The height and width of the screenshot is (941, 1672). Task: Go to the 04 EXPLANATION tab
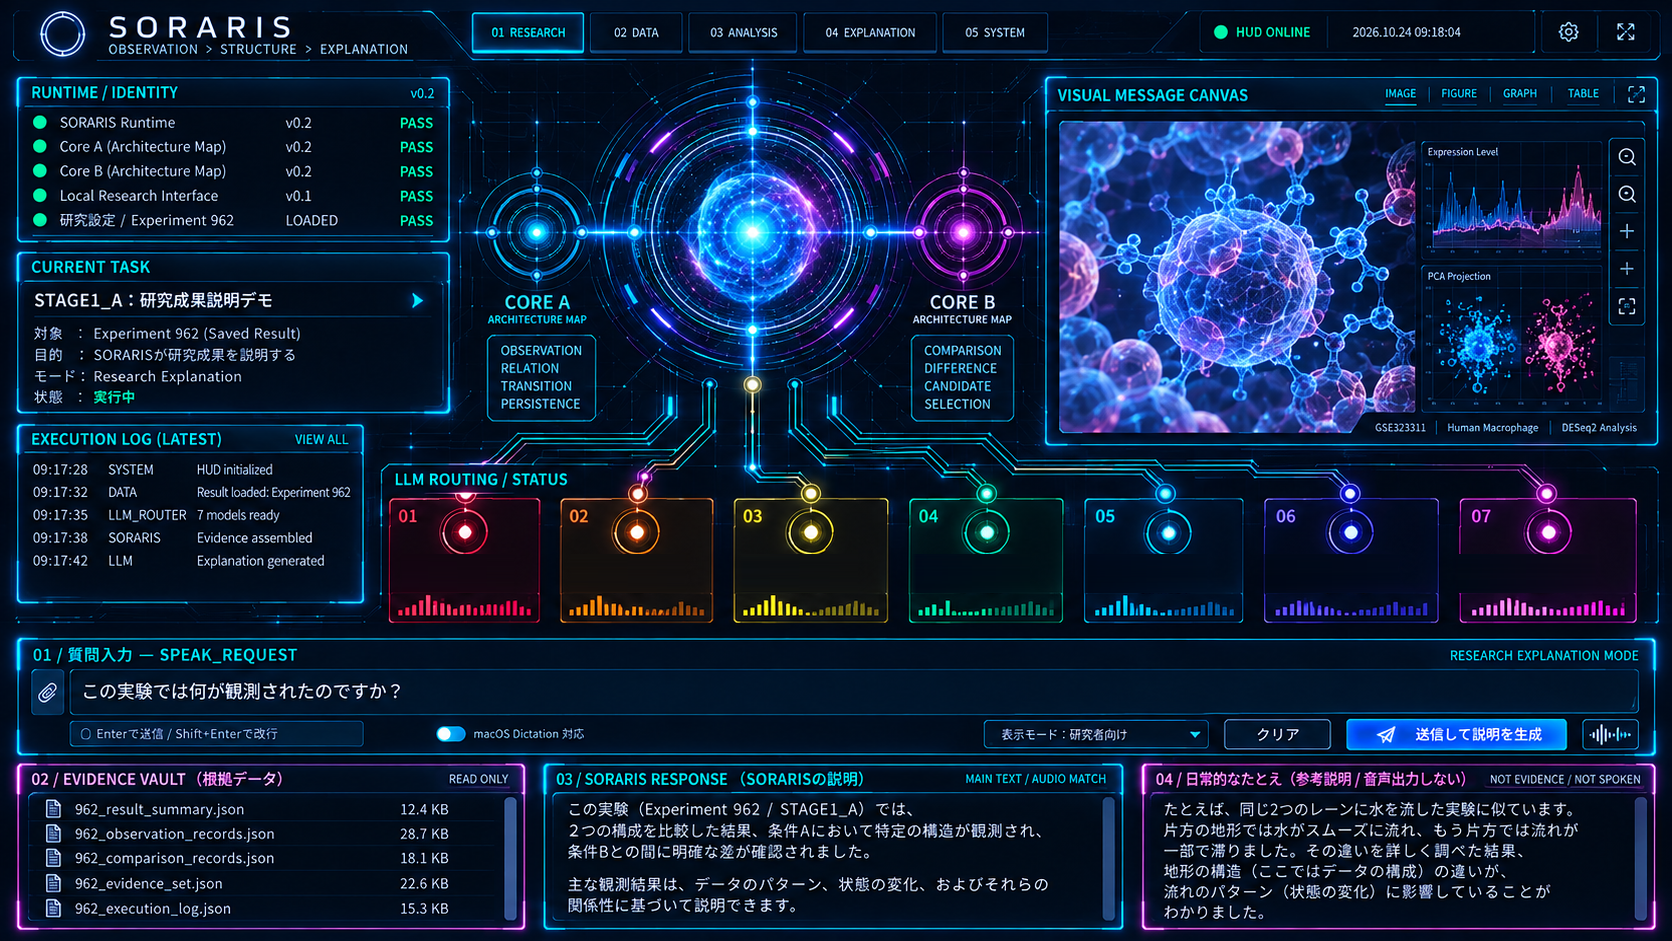pyautogui.click(x=870, y=32)
